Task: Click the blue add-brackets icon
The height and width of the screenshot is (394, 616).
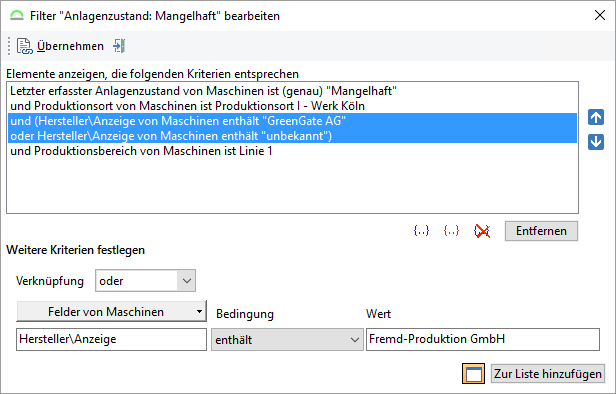Action: 421,231
